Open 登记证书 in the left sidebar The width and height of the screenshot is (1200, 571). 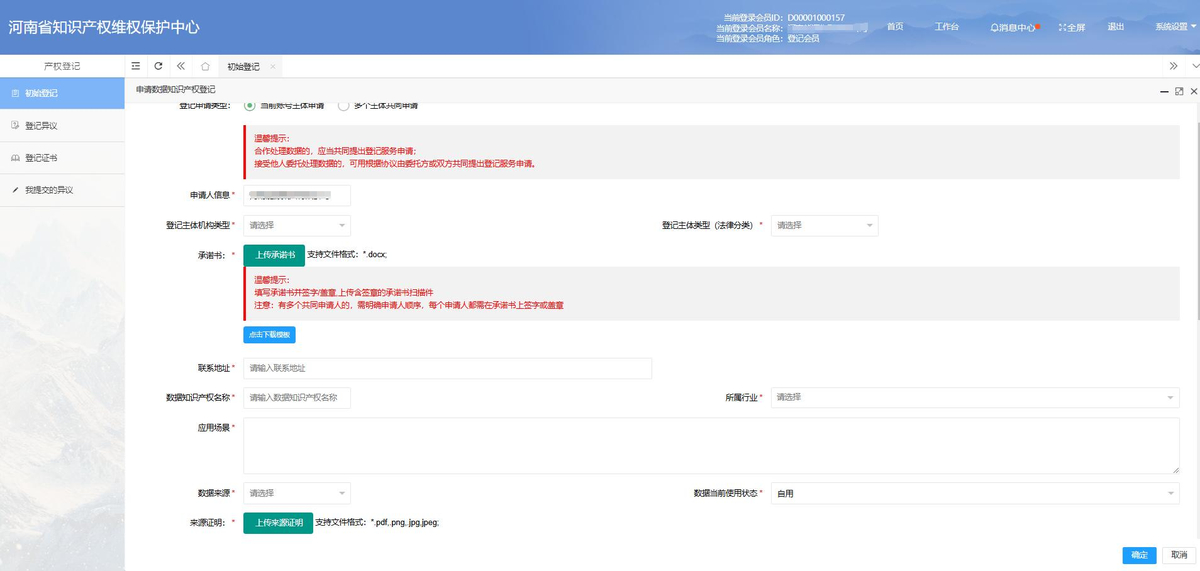(42, 158)
